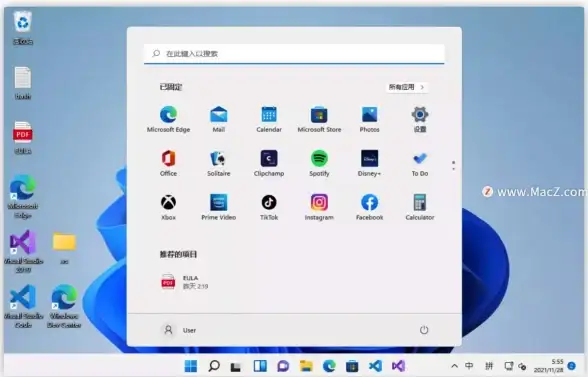Open network and volume quick settings
This screenshot has height=377, width=588.
point(516,366)
